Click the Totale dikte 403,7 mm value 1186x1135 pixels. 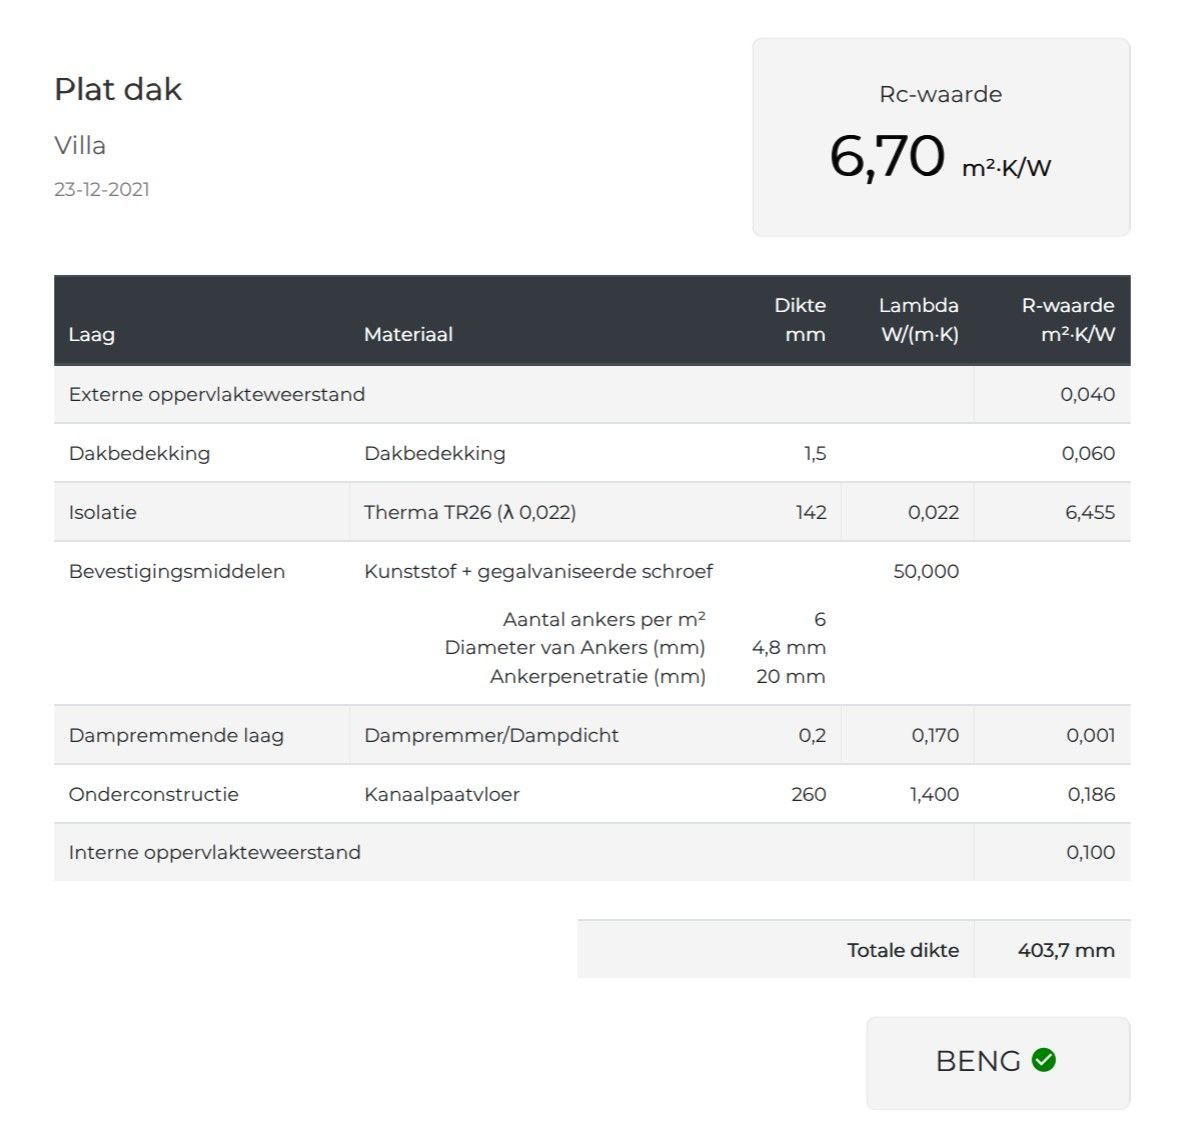(x=1065, y=950)
